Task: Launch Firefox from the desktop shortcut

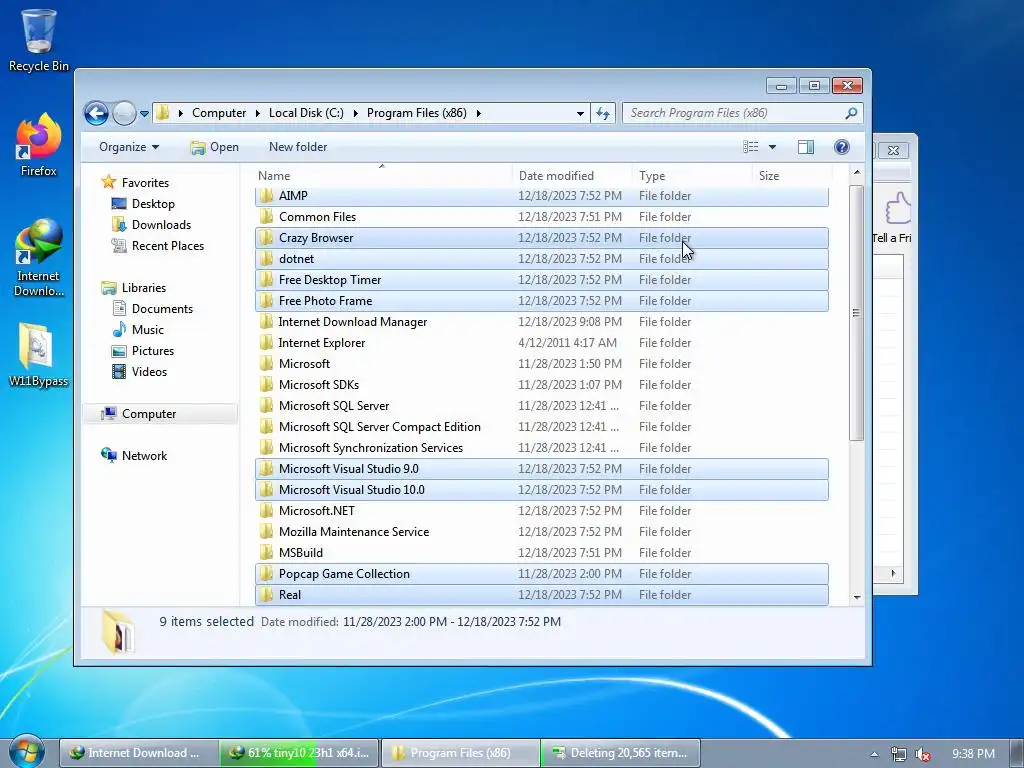Action: point(39,145)
